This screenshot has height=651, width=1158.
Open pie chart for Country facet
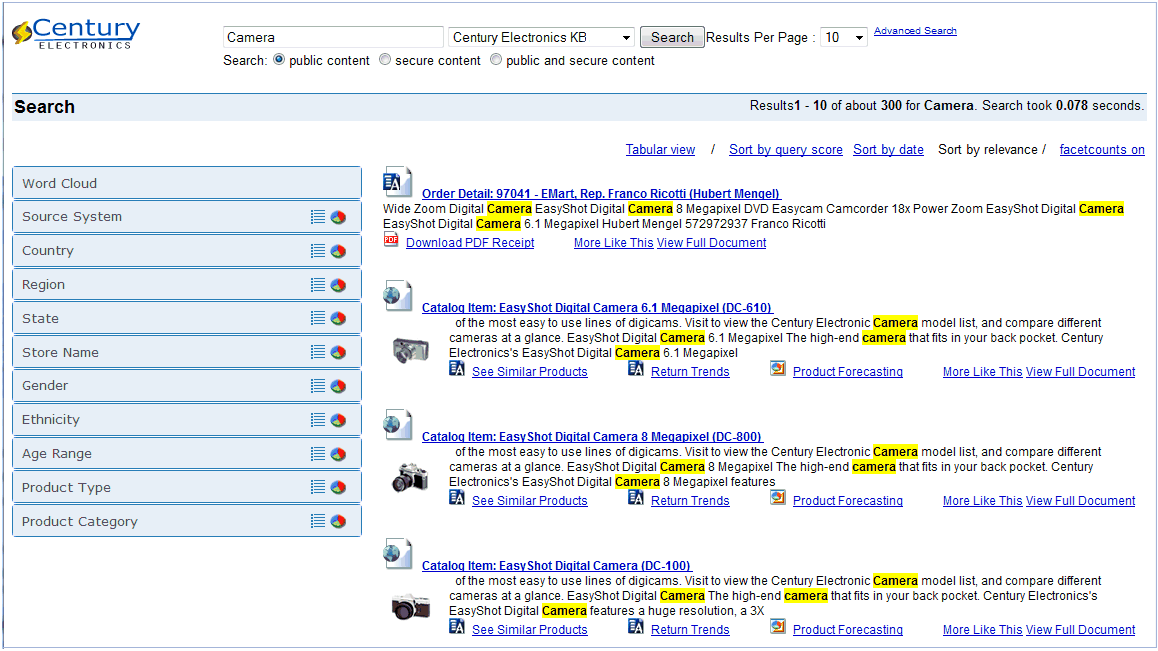[x=338, y=250]
